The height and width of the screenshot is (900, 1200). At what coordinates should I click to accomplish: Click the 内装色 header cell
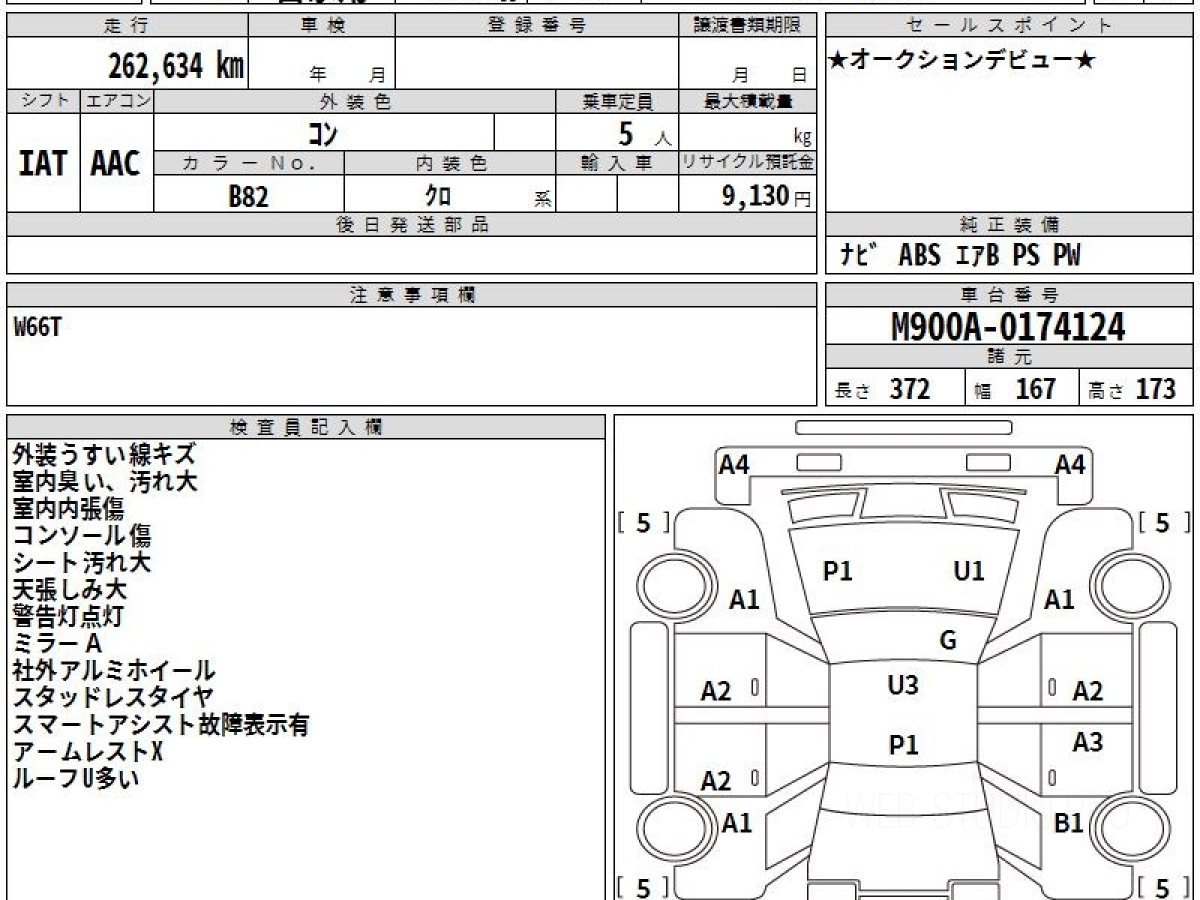point(450,164)
